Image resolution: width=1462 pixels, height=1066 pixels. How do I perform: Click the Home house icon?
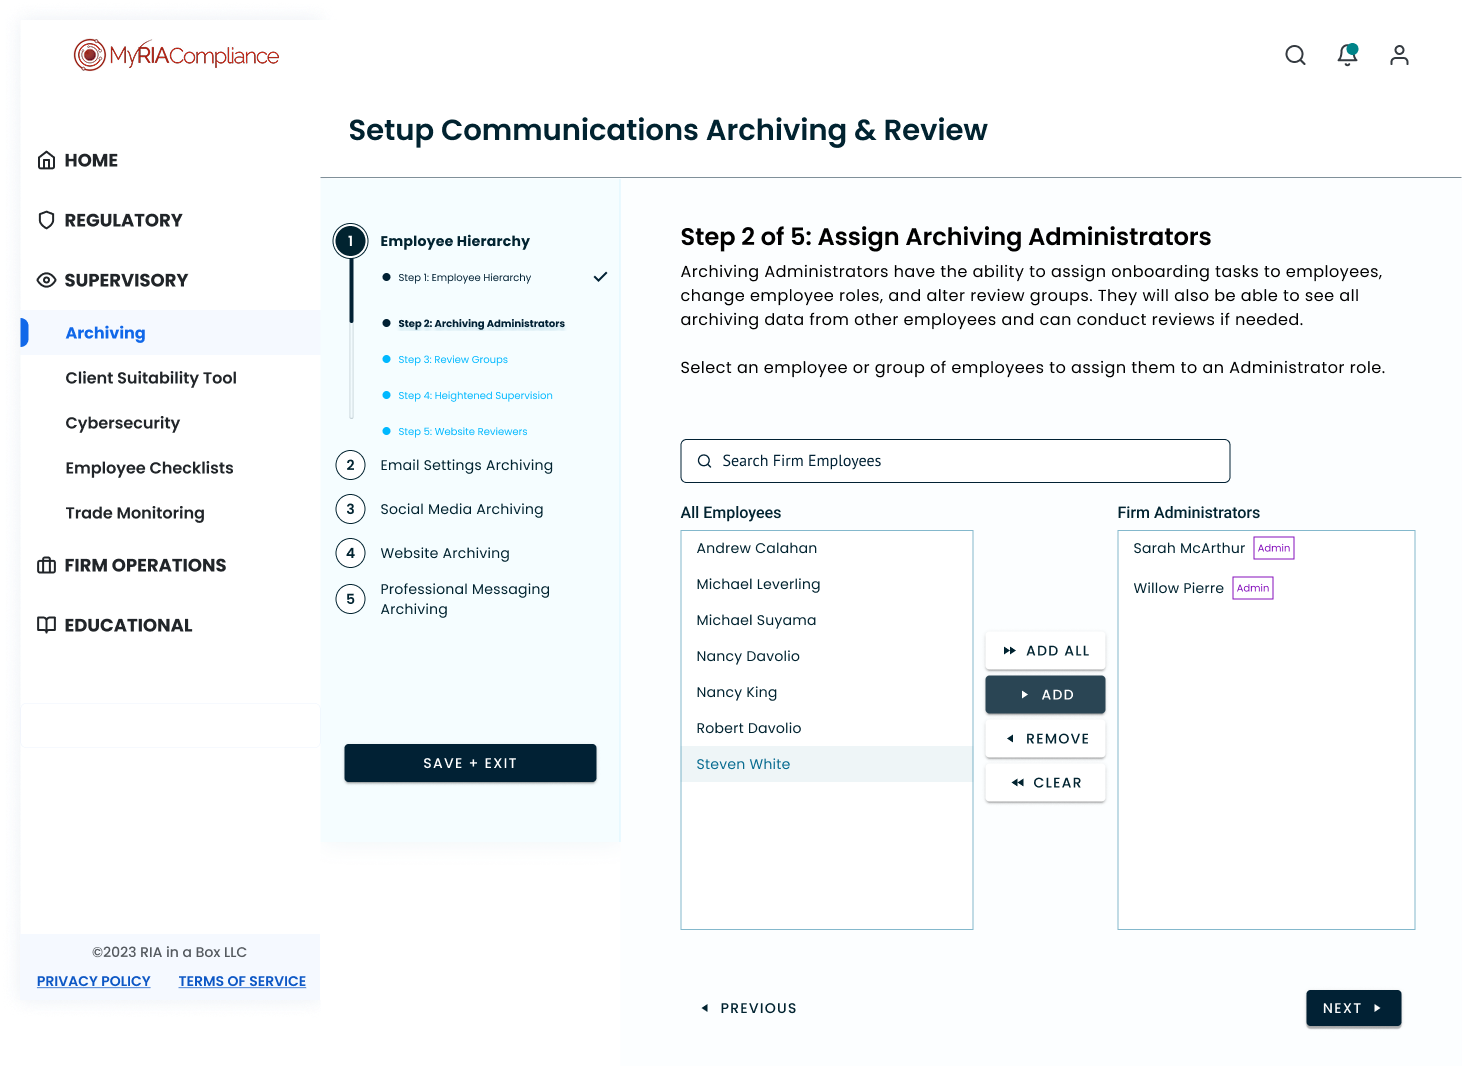point(46,160)
